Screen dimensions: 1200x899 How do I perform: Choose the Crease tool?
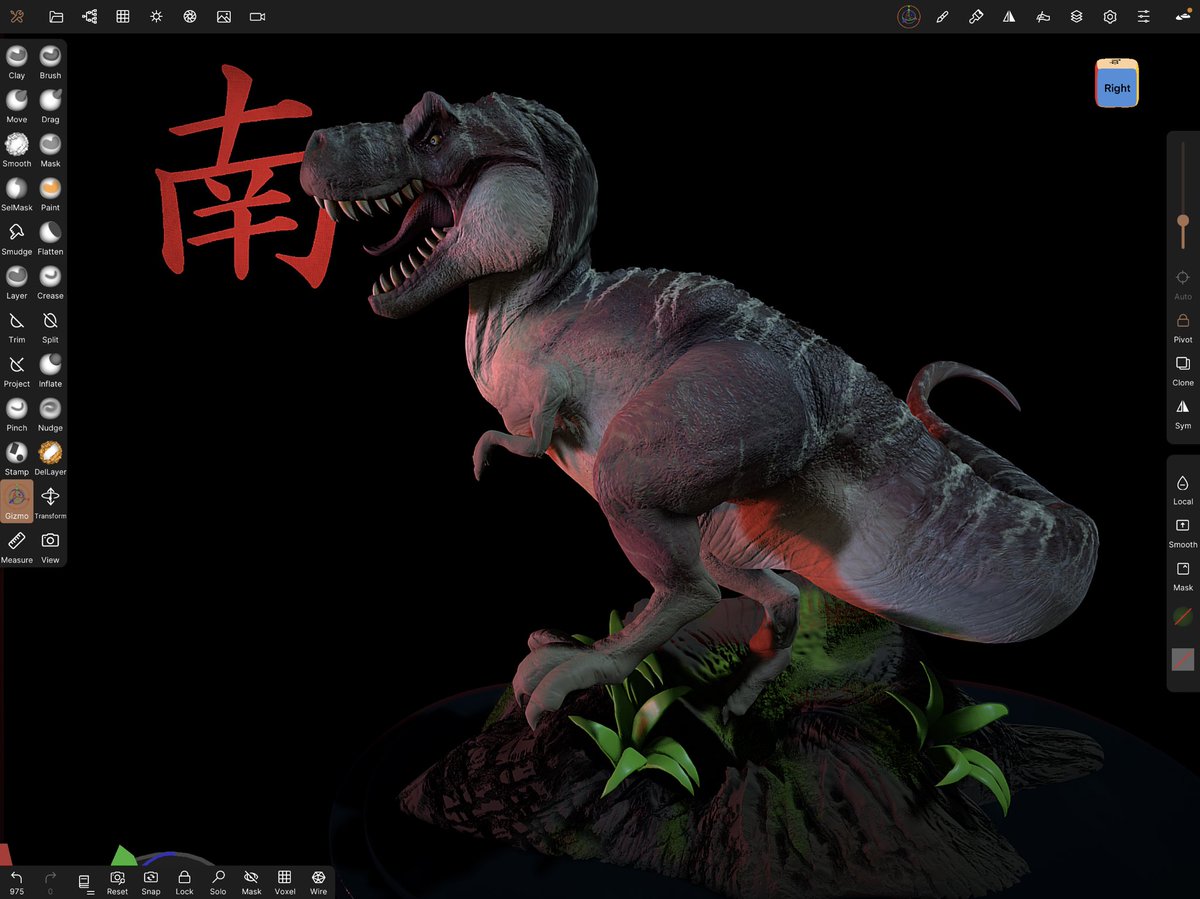point(50,281)
